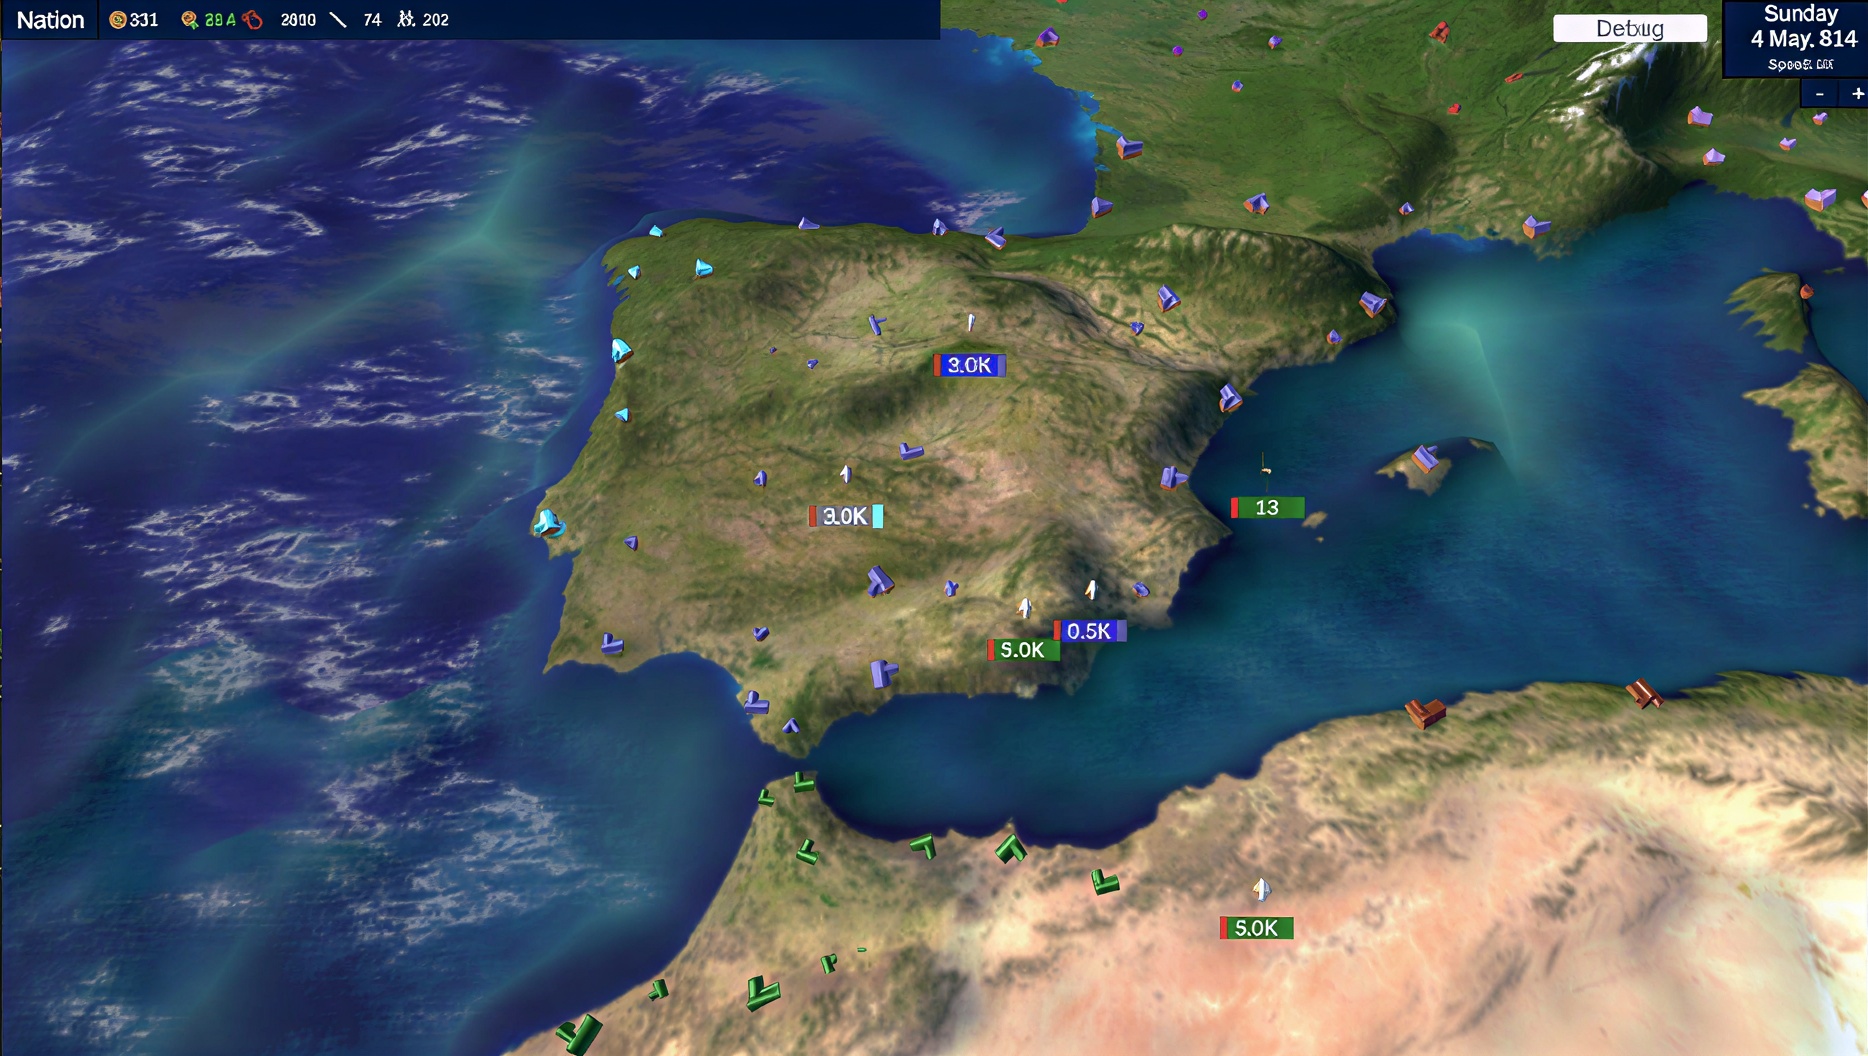Open the Debug panel
Screen dimensions: 1868x1056
coord(1630,28)
